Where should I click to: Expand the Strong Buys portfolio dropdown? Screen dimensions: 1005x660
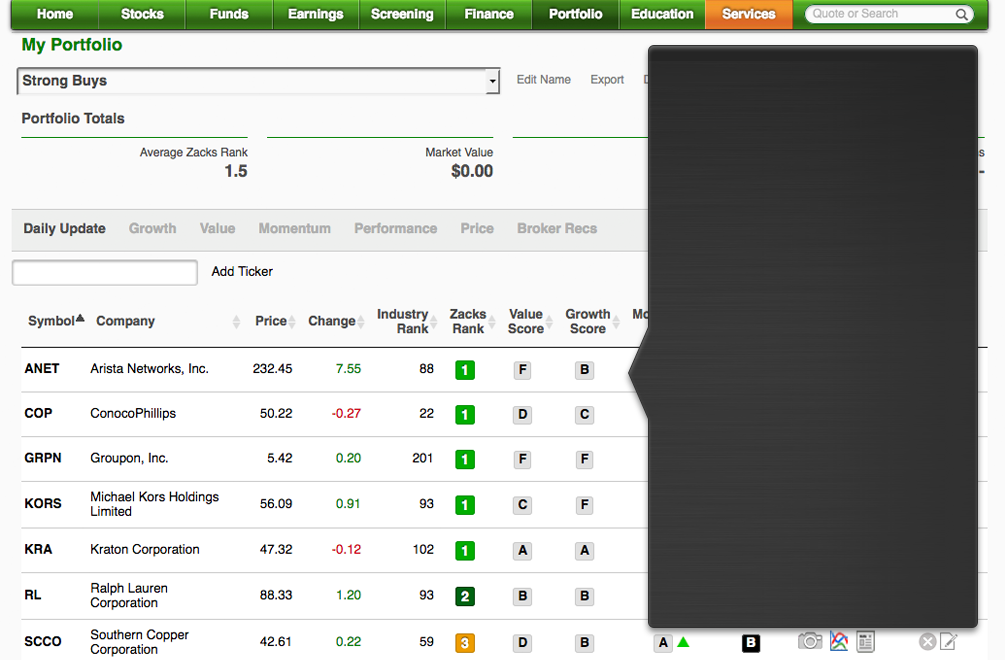click(x=492, y=82)
